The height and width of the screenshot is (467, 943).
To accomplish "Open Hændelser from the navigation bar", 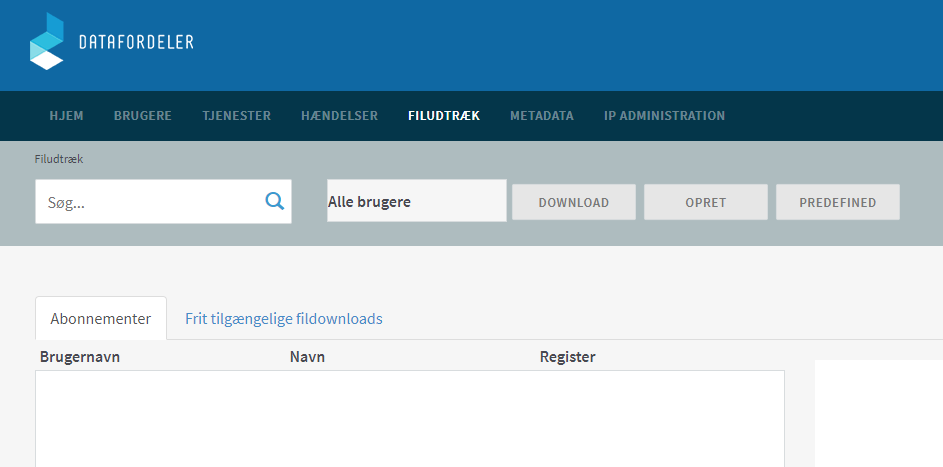I will click(339, 116).
